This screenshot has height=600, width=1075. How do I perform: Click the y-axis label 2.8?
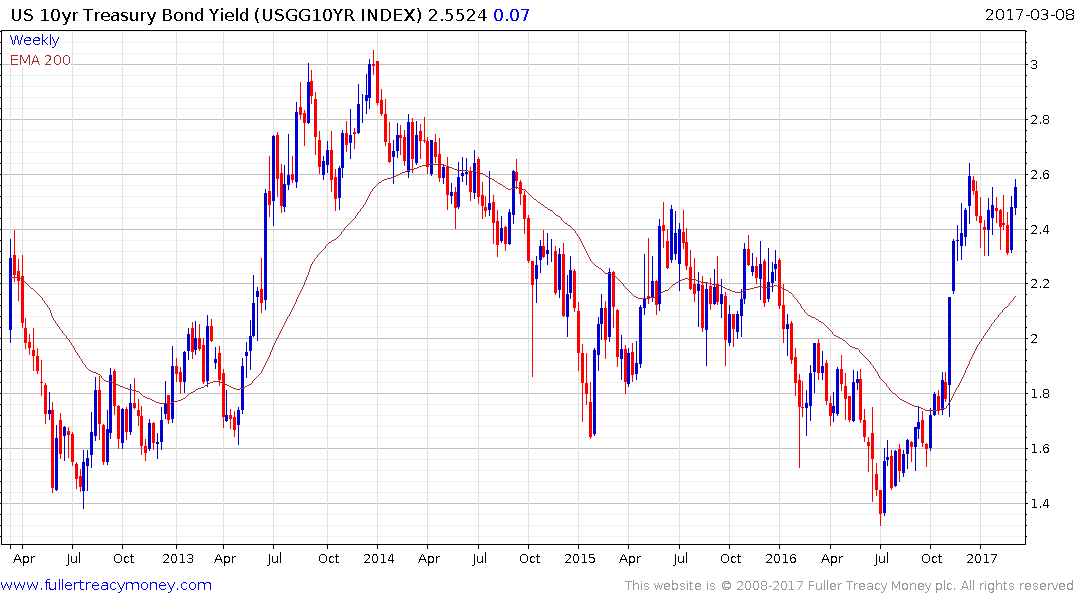click(x=1040, y=119)
